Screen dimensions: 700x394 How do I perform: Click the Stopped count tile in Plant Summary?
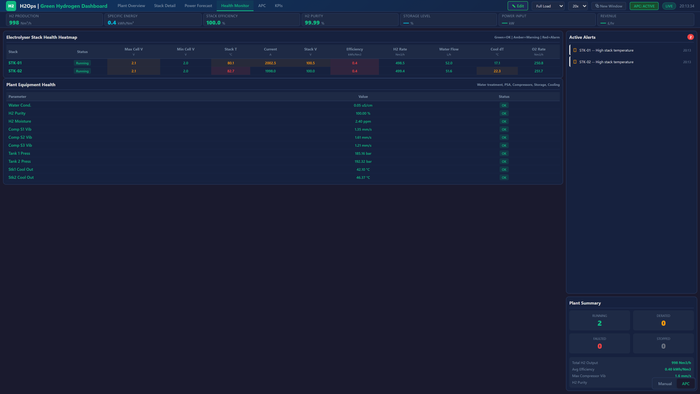point(663,343)
